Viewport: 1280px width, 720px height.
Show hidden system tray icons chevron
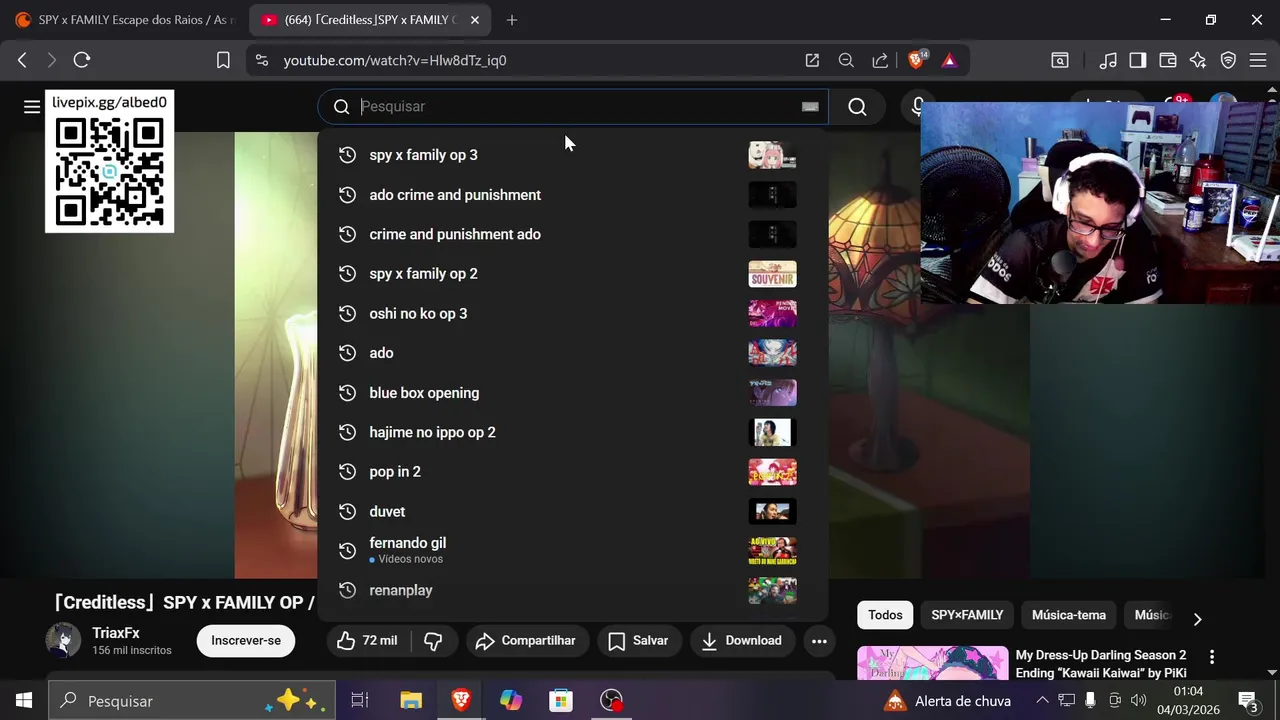point(1042,701)
